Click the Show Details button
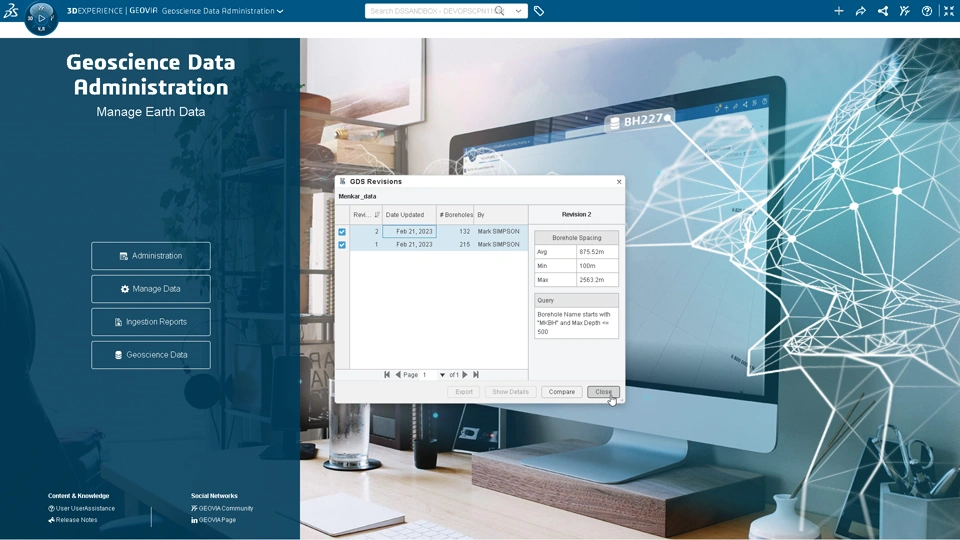 (510, 392)
